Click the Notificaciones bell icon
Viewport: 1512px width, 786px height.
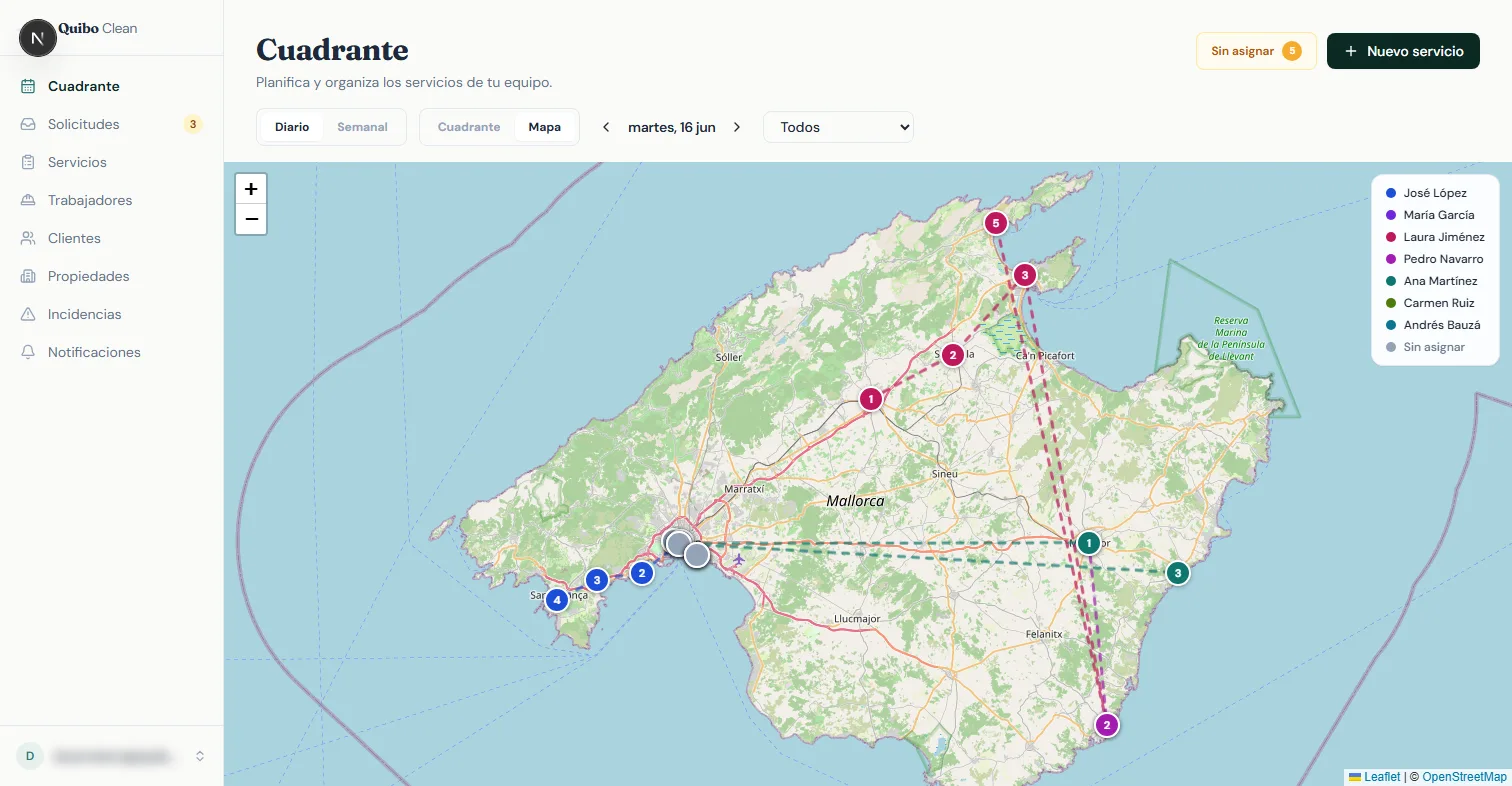28,352
